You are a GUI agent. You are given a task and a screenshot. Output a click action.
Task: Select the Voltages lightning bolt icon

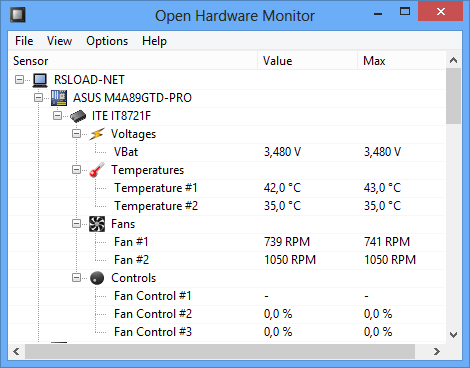click(x=97, y=134)
